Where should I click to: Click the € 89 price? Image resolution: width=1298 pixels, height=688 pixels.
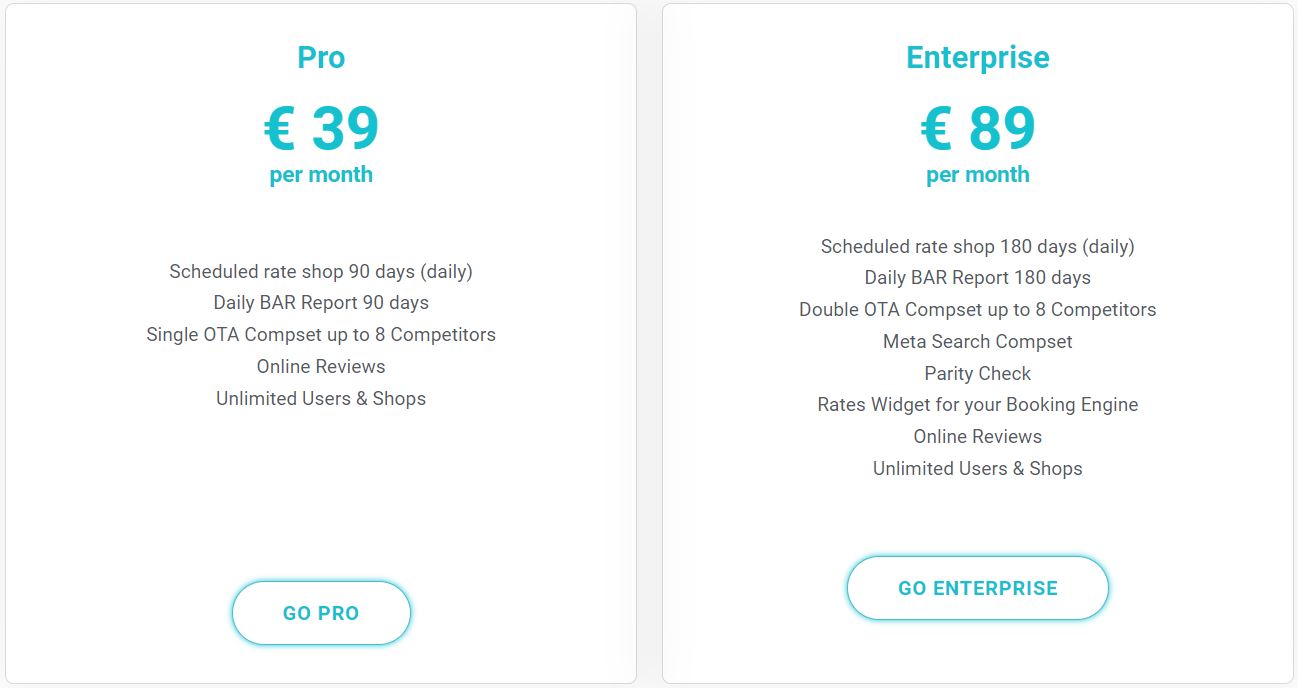coord(977,128)
